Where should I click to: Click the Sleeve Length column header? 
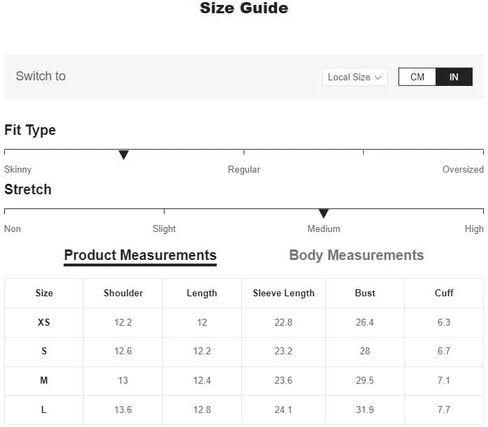point(283,293)
